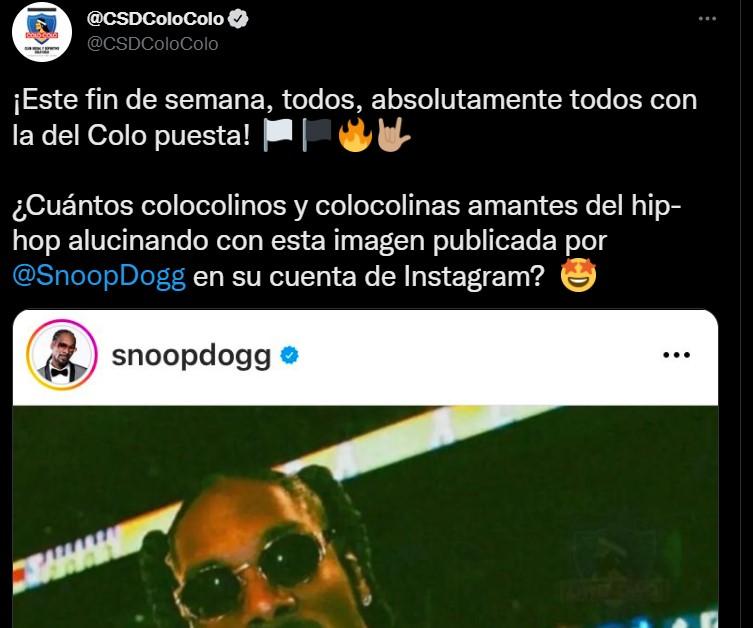This screenshot has height=628, width=753.
Task: Click the first line of the tweet
Action: click(354, 100)
